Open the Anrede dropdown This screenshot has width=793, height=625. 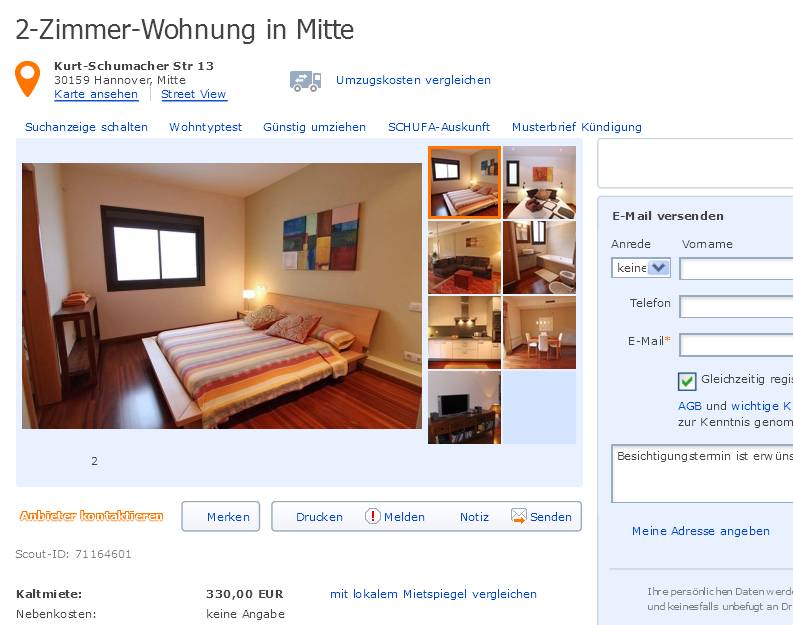coord(641,267)
